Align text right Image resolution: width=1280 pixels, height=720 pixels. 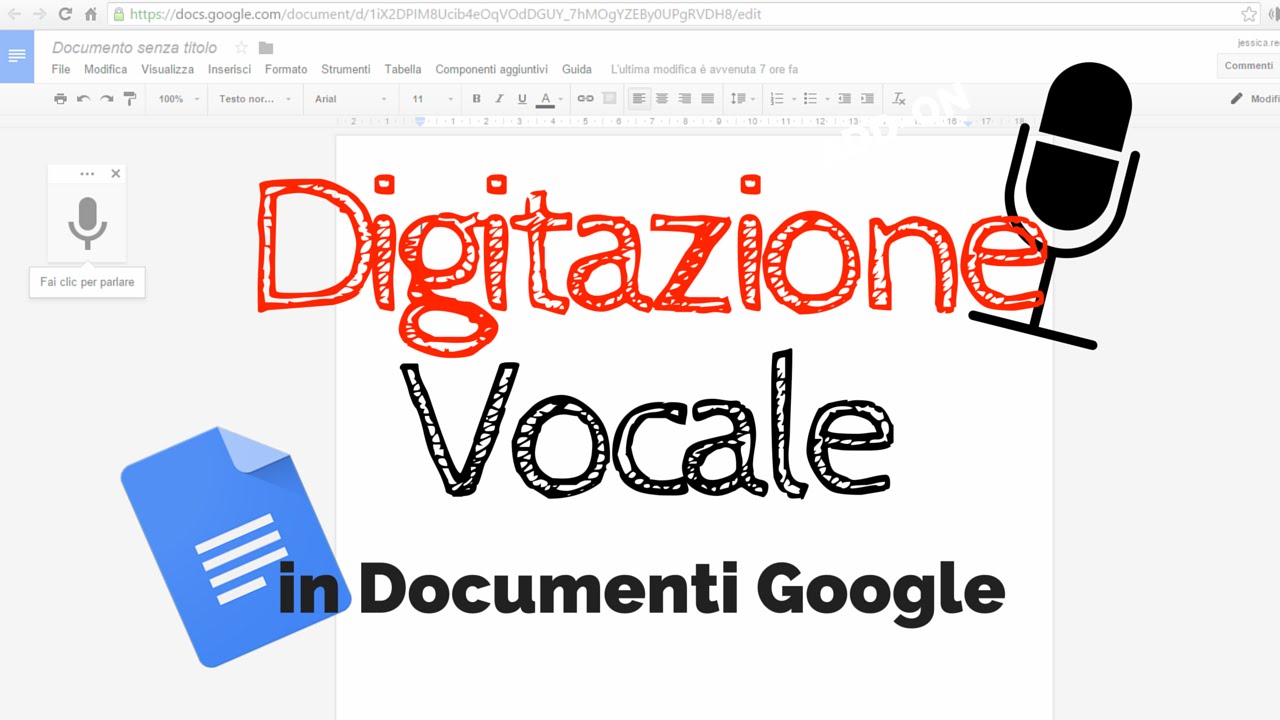685,99
